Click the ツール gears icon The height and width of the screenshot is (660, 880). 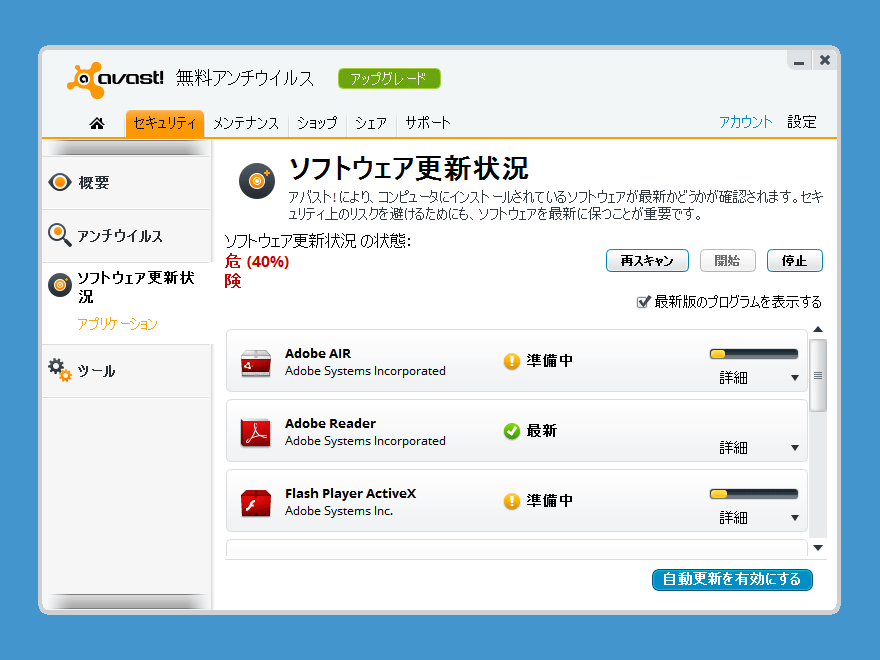point(59,370)
